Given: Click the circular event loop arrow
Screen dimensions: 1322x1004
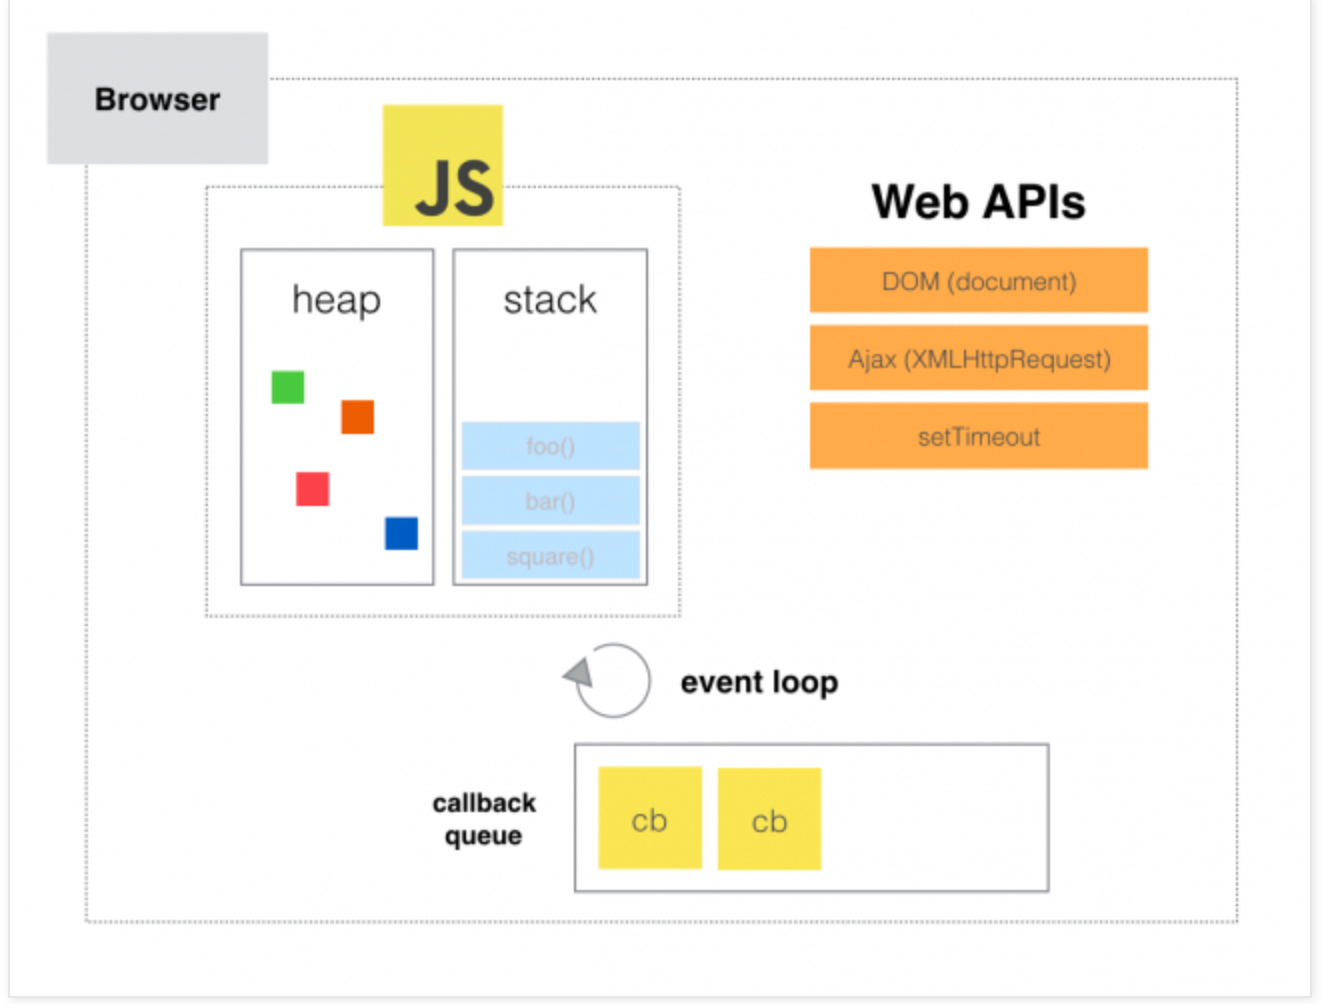Looking at the screenshot, I should click(610, 681).
